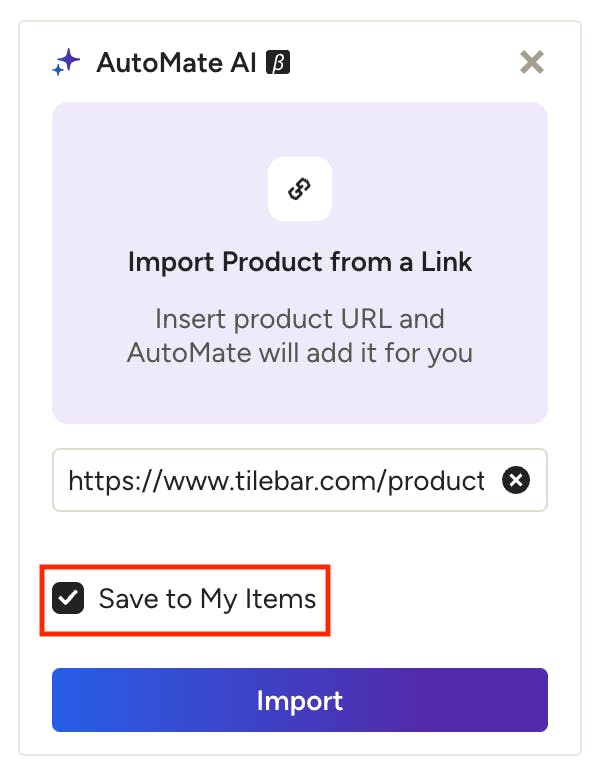Screen dimensions: 600x776
Task: Click the beta badge next to AutoMate AI
Action: [x=277, y=63]
